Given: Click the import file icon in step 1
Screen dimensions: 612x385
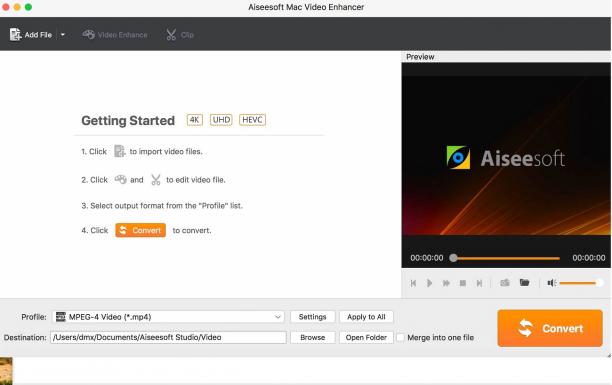Looking at the screenshot, I should coord(119,151).
